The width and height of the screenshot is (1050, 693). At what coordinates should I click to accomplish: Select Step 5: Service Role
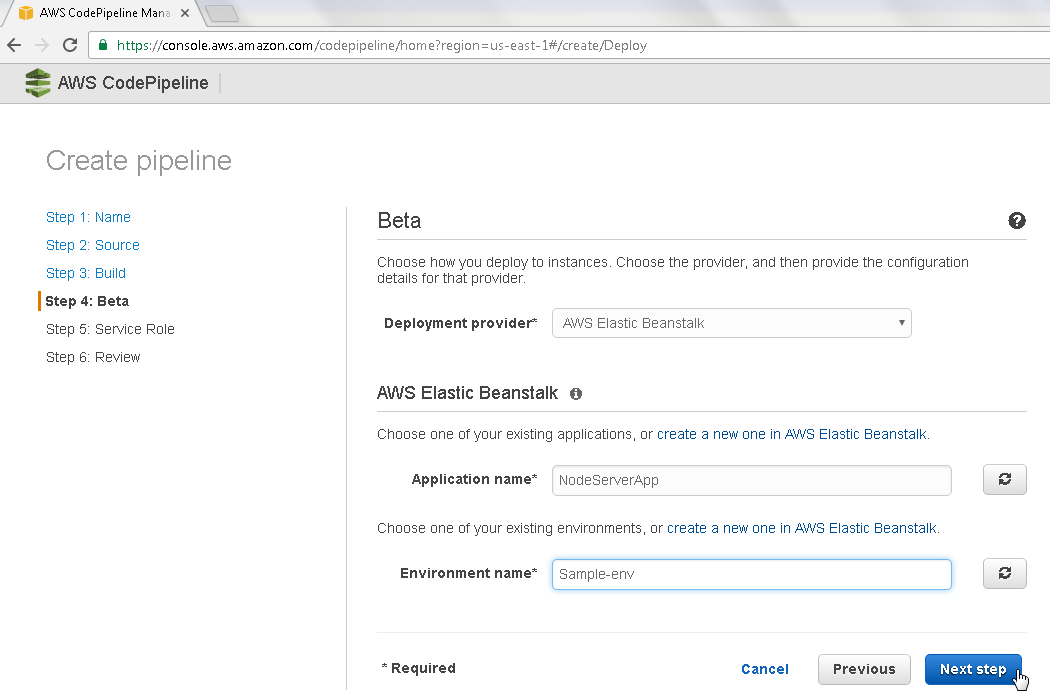[110, 329]
